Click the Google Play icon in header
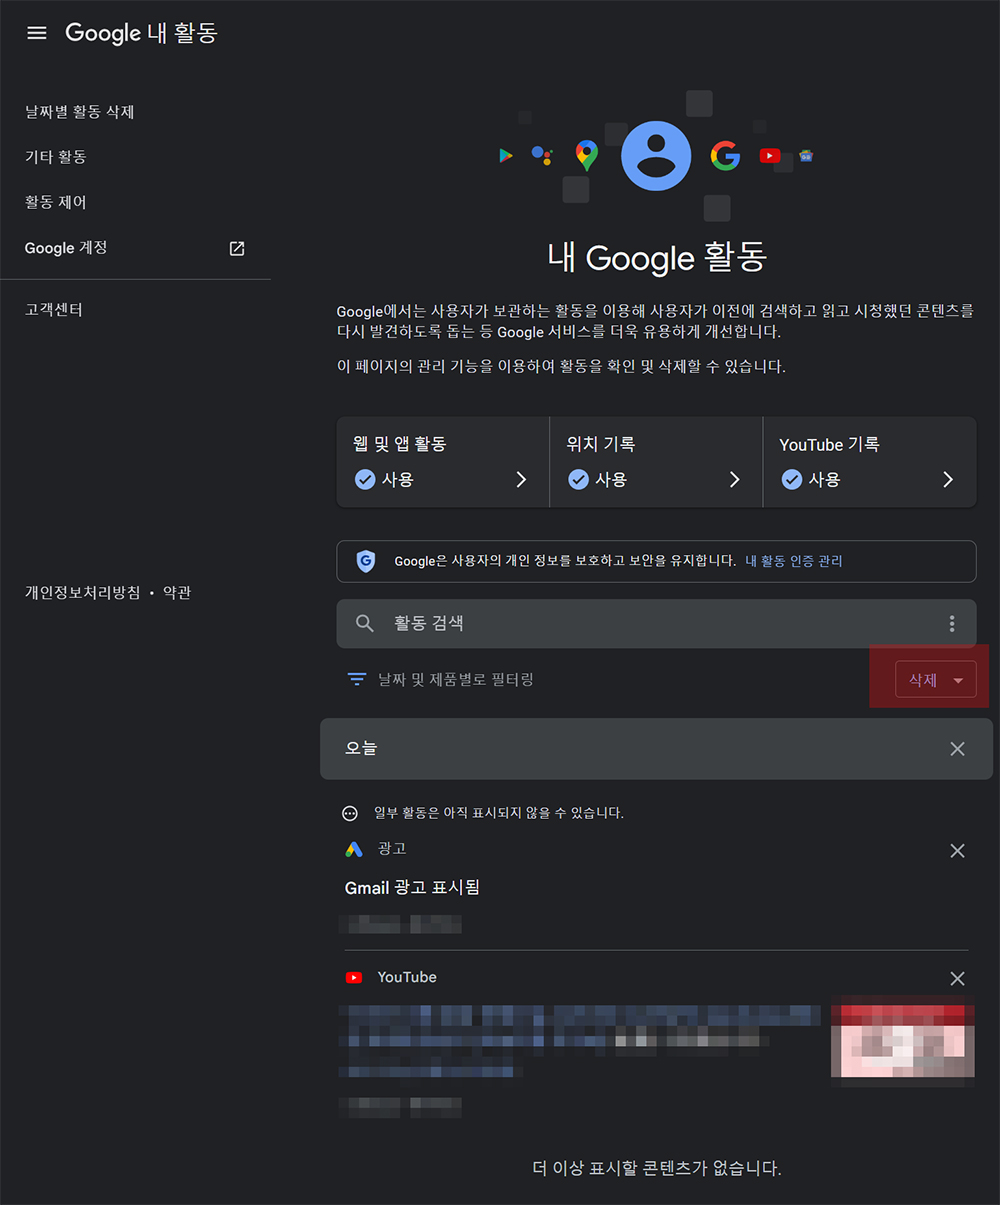 point(506,156)
